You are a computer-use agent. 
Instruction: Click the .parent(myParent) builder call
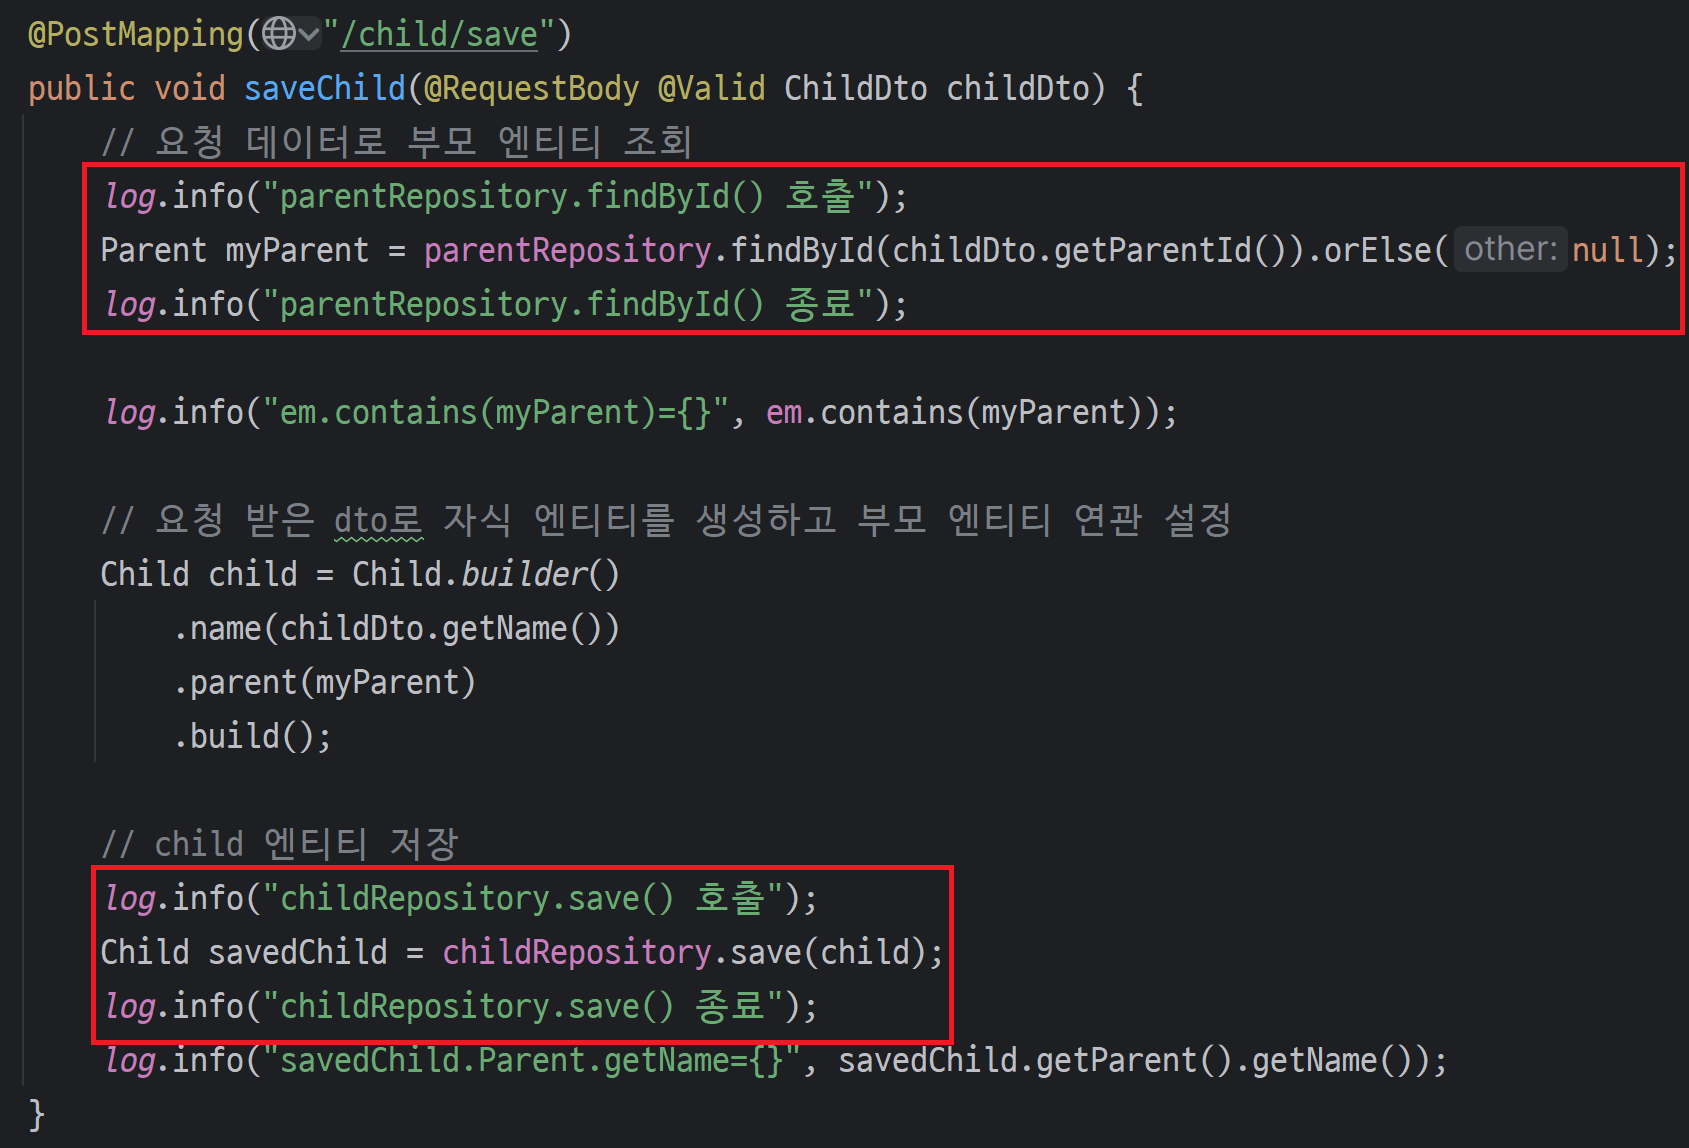[x=324, y=682]
